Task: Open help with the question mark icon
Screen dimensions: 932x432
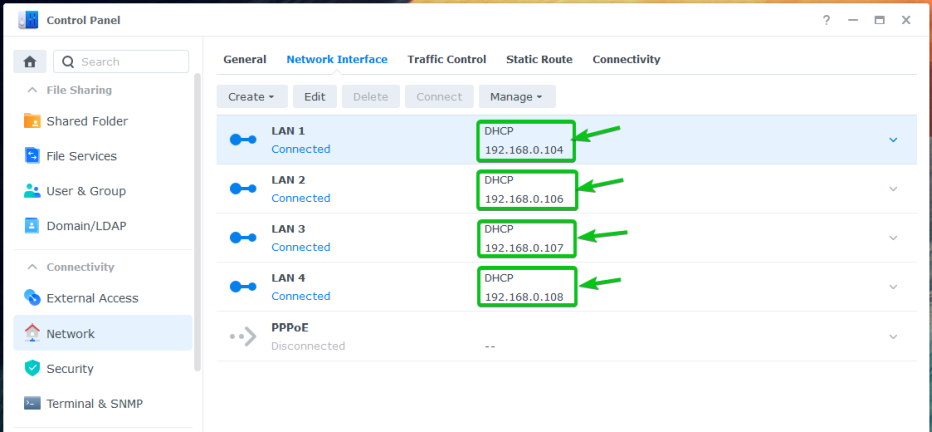Action: 826,20
